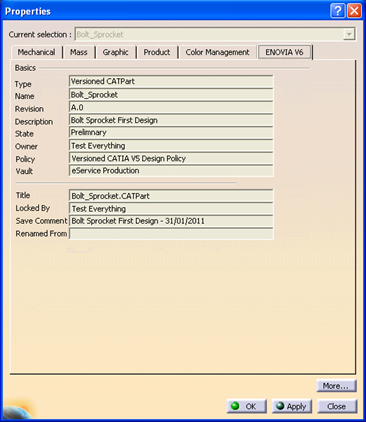Click the Renamed From label text
This screenshot has height=422, width=366.
pos(41,234)
